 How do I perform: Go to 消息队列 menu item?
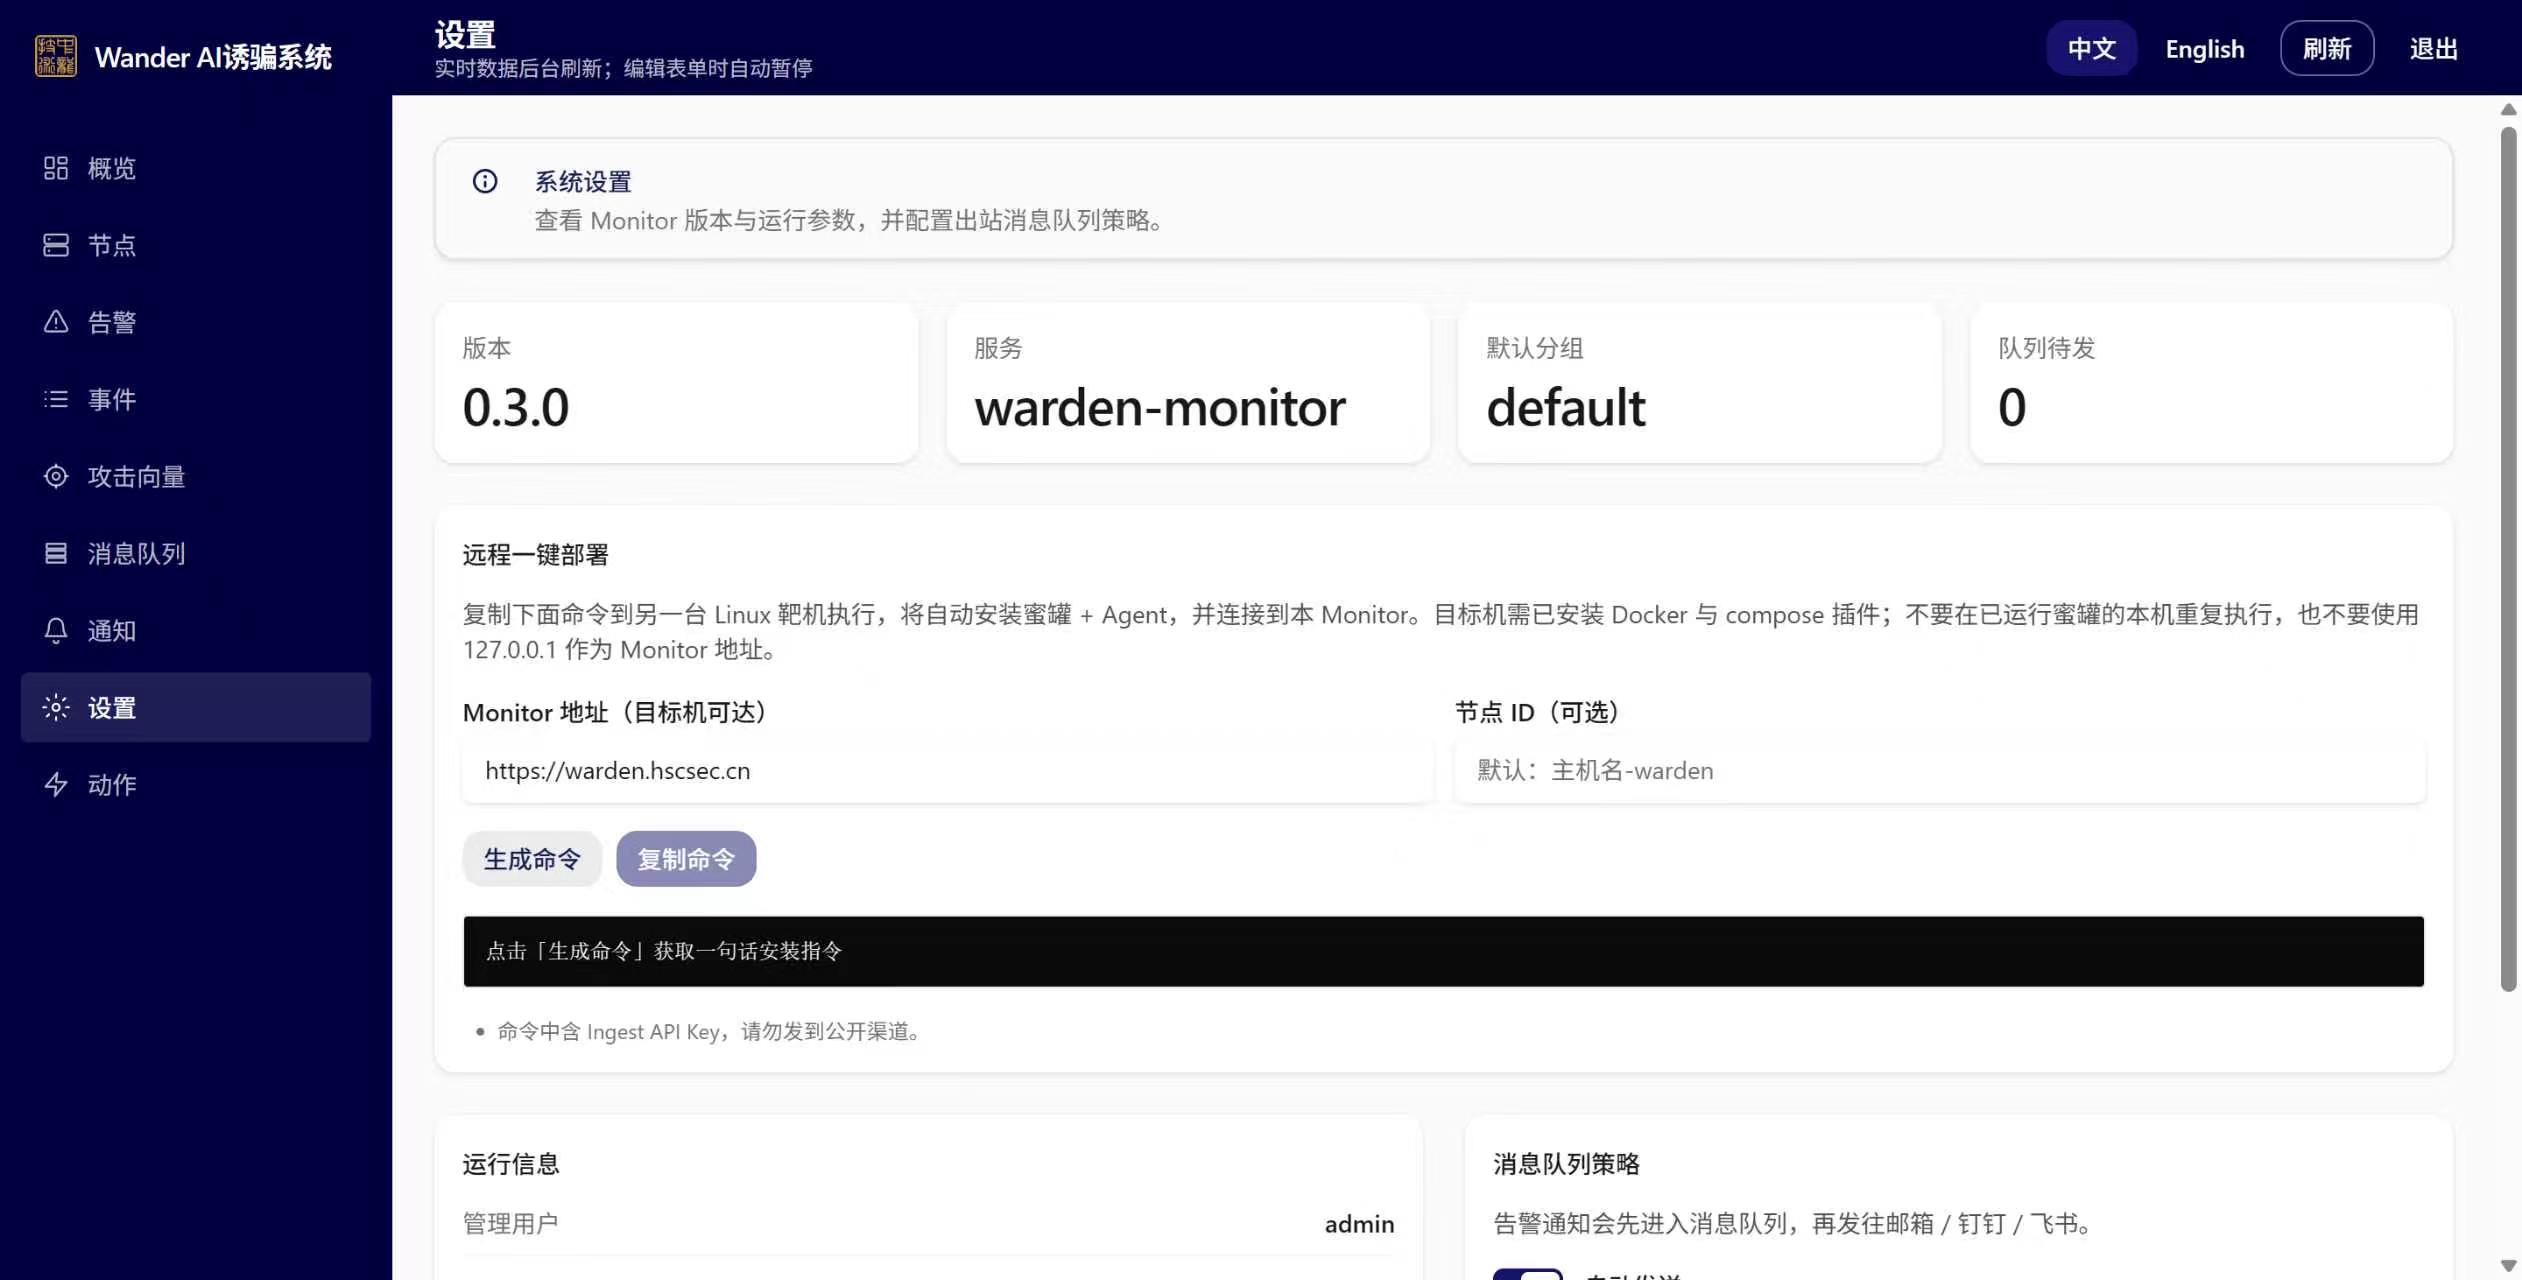[195, 553]
